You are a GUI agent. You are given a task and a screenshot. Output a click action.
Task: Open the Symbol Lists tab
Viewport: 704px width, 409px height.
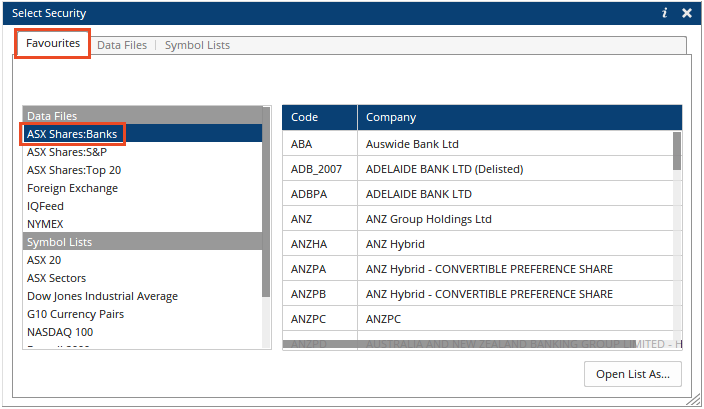(197, 45)
